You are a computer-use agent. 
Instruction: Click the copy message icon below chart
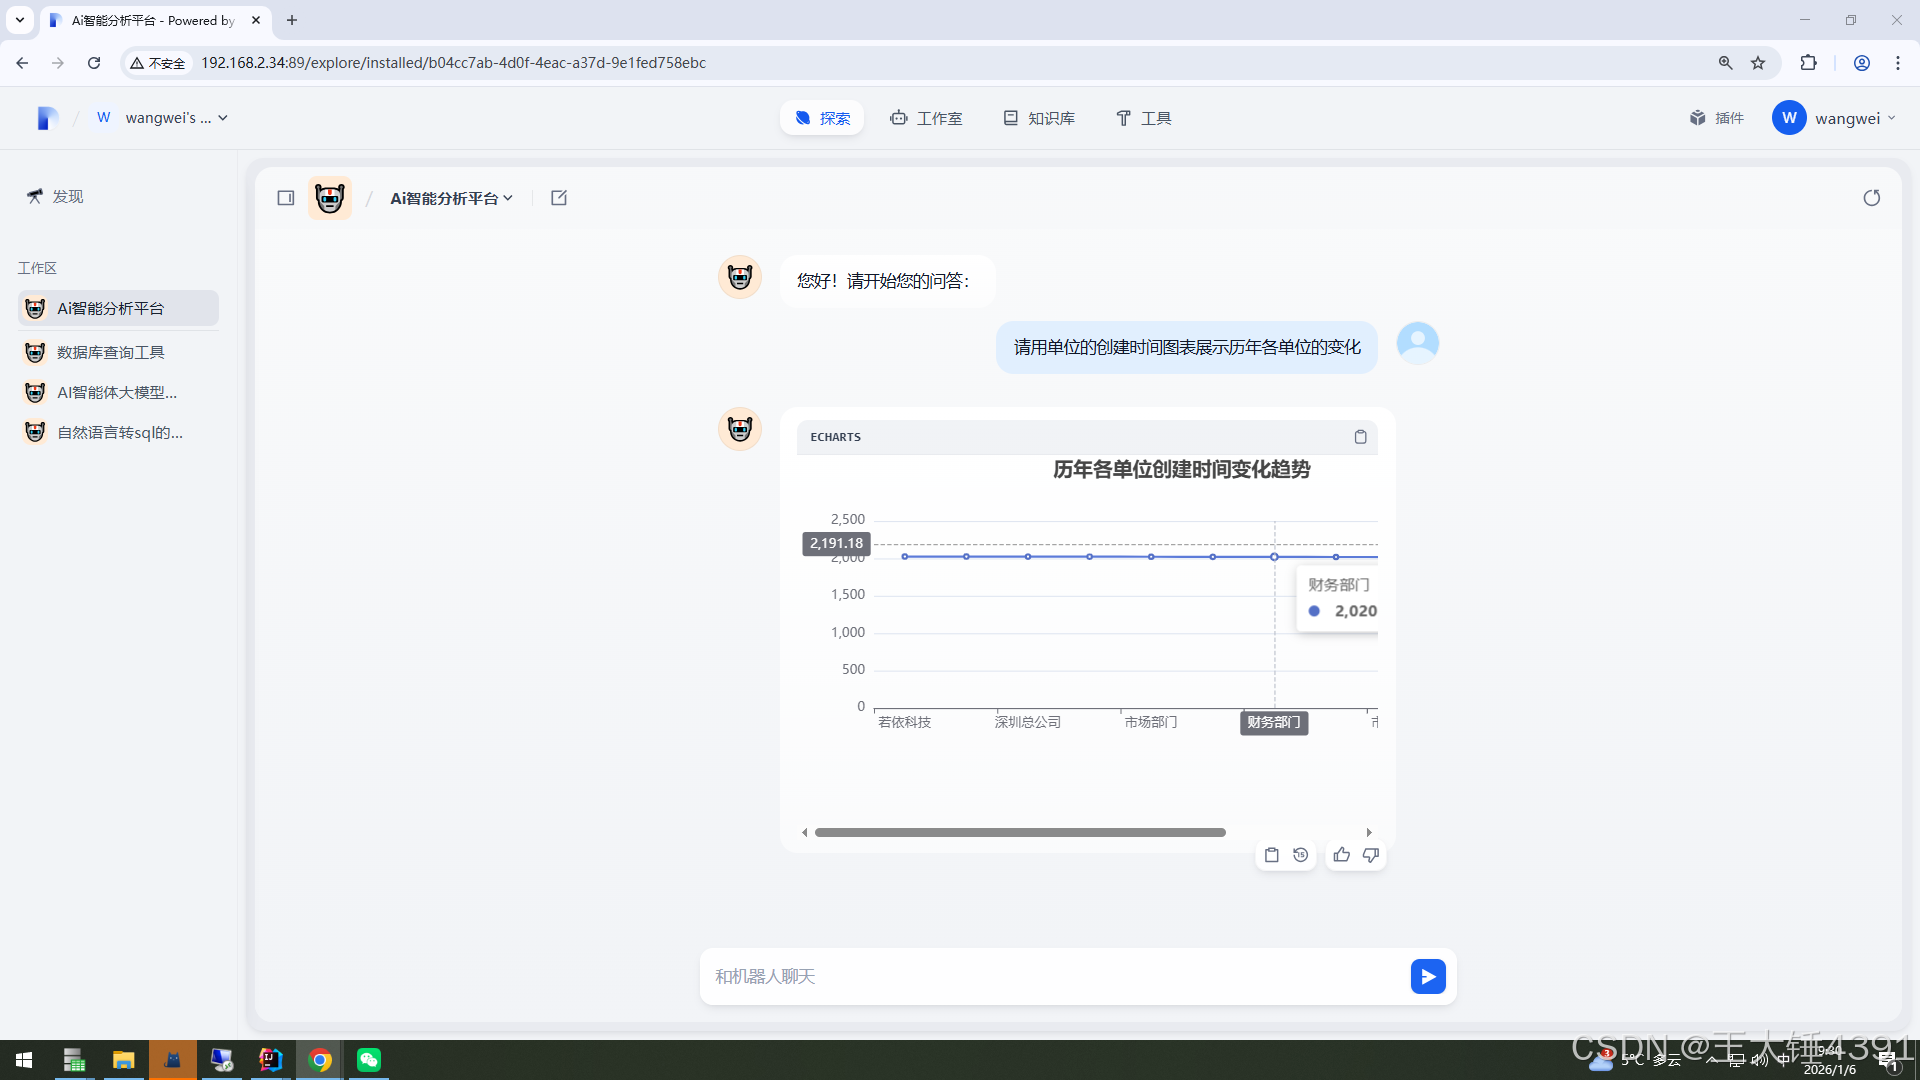1271,855
